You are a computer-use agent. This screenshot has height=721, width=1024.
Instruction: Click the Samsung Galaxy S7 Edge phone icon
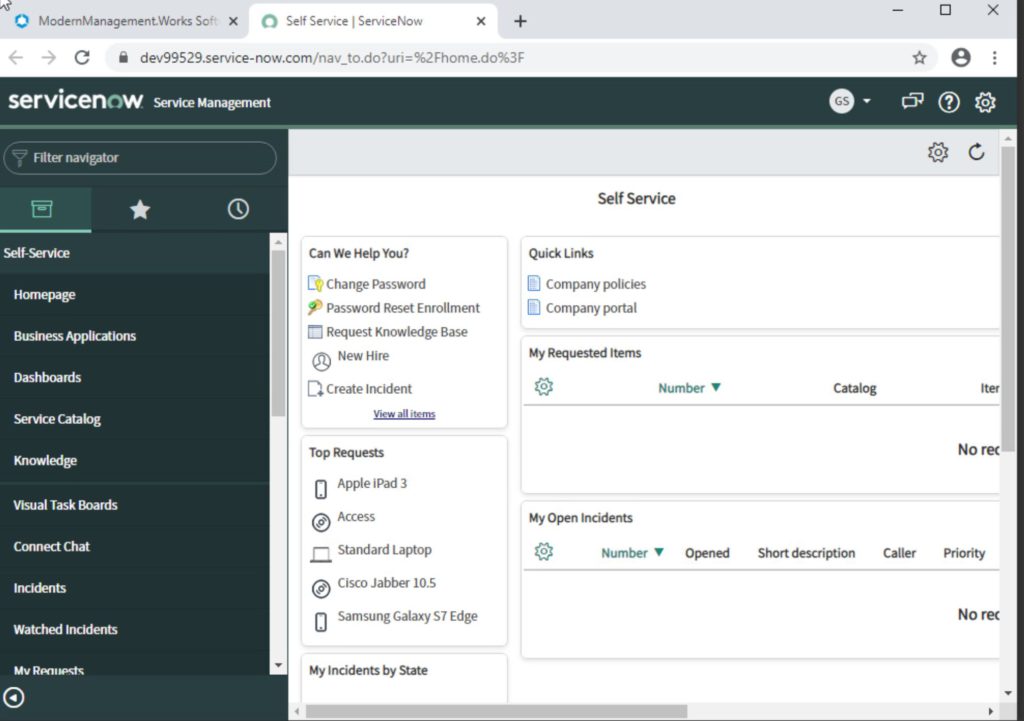[321, 622]
